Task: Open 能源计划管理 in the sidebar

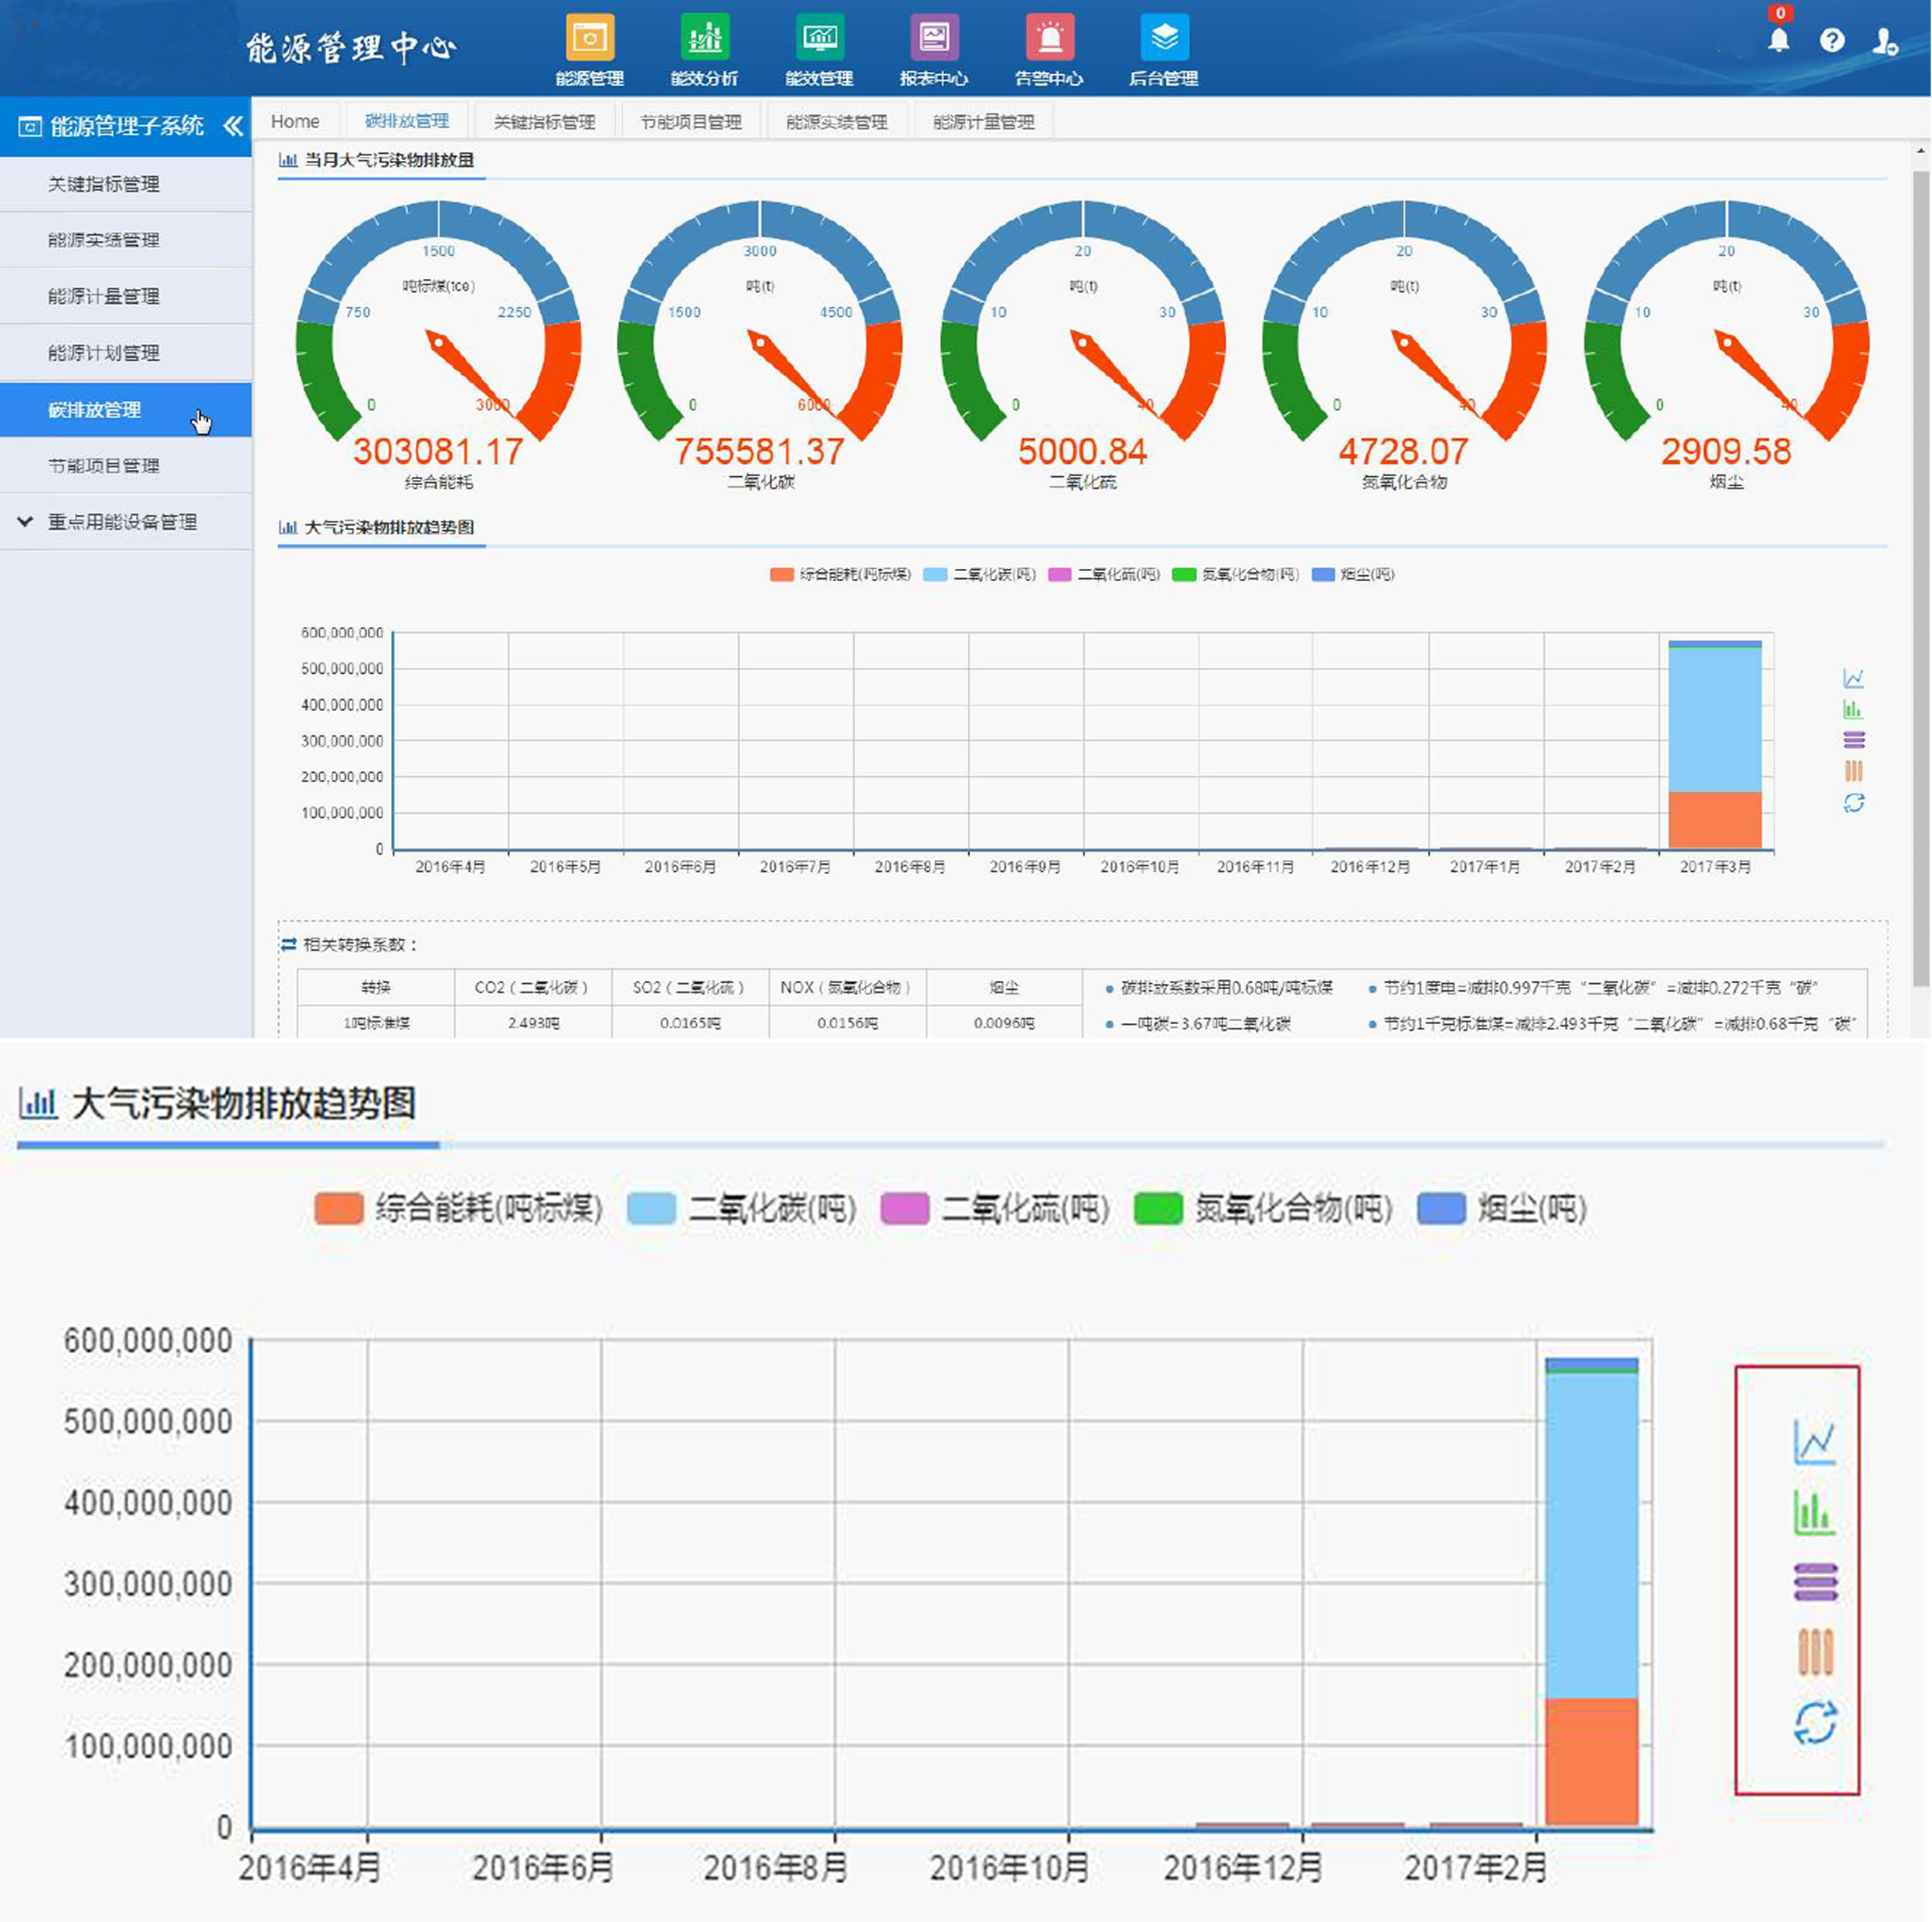Action: [x=126, y=353]
